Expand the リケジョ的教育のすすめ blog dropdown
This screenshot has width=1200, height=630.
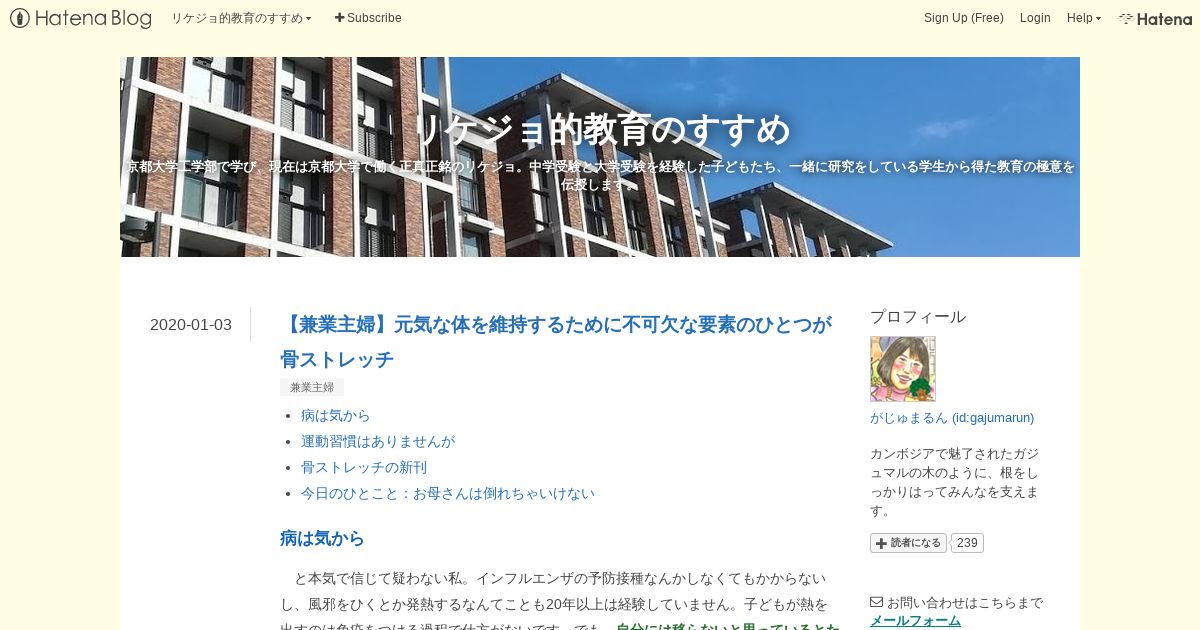click(241, 18)
